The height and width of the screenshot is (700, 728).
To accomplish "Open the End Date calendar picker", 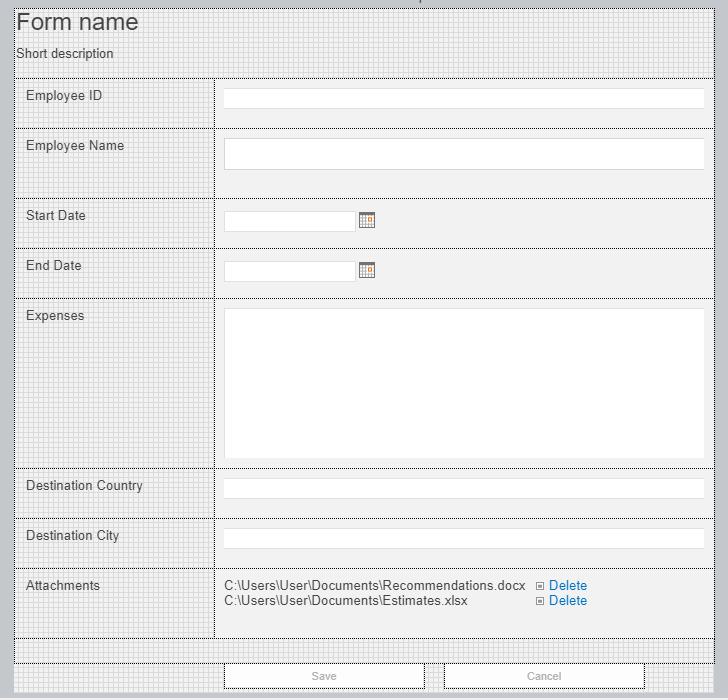I will click(x=367, y=270).
